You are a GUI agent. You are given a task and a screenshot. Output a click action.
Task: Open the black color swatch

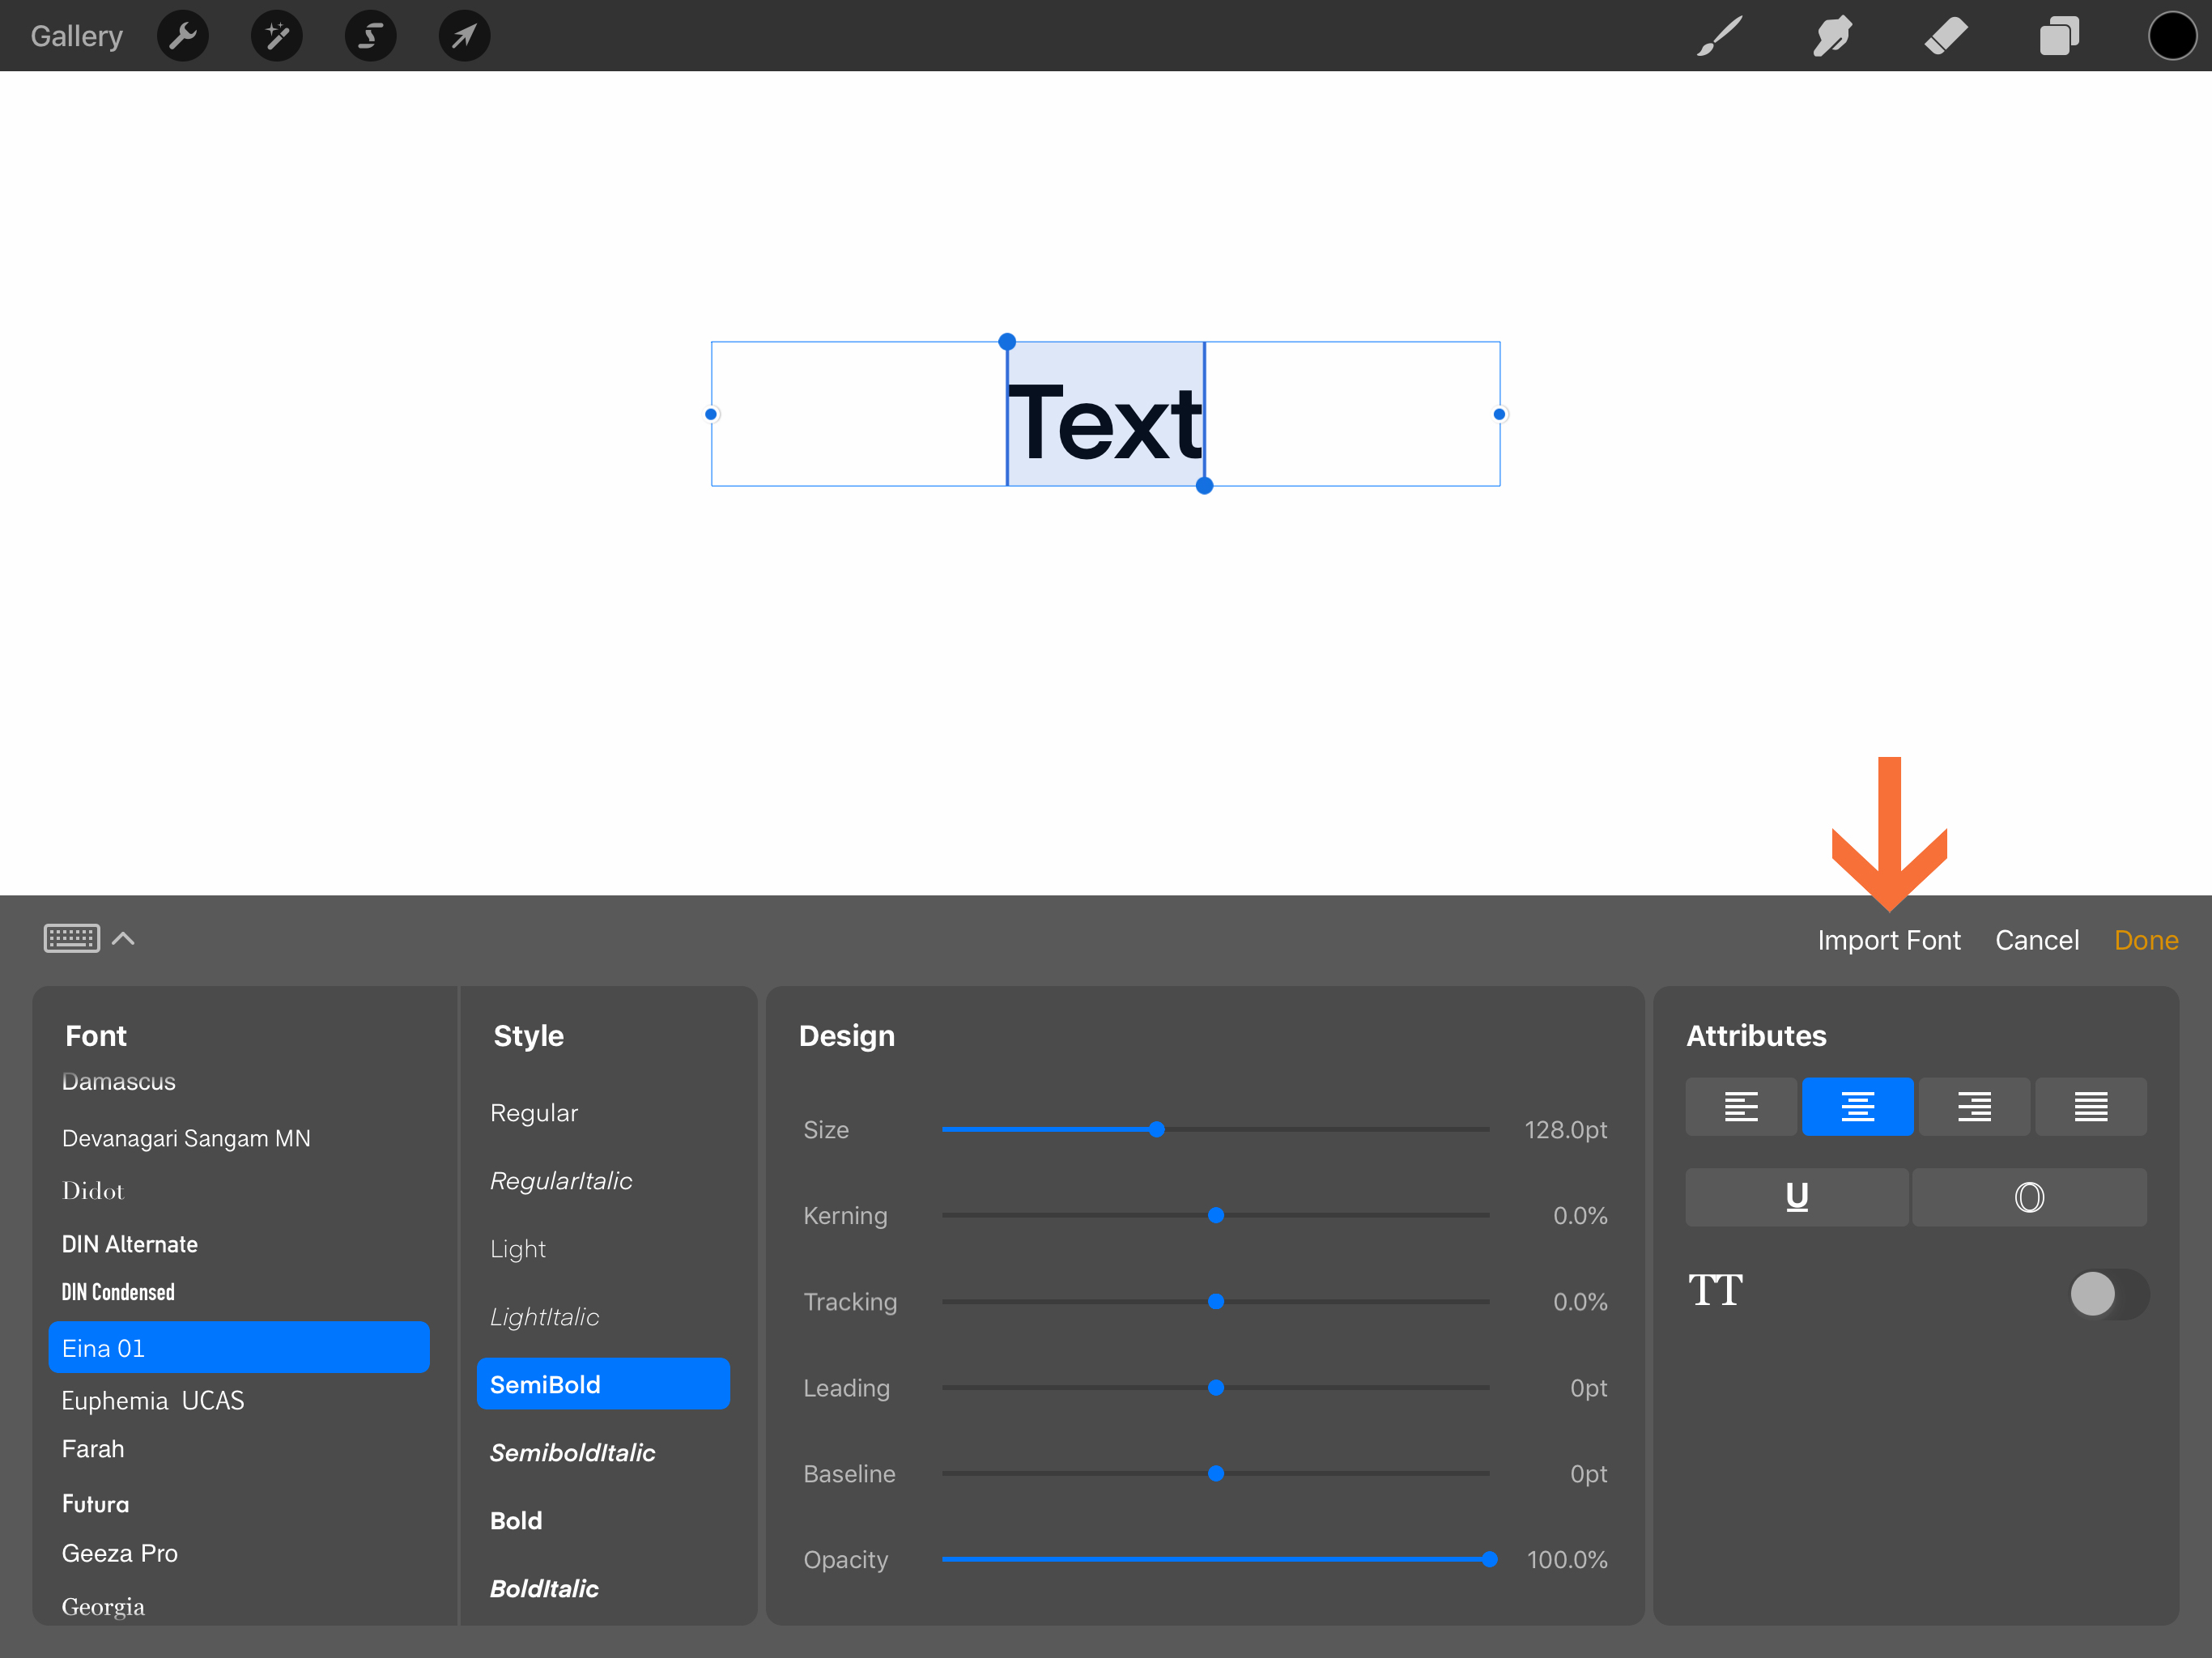pyautogui.click(x=2172, y=37)
